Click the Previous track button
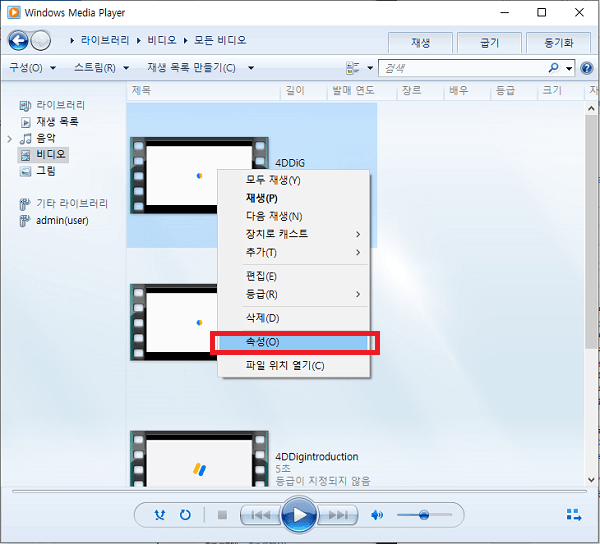 [261, 515]
